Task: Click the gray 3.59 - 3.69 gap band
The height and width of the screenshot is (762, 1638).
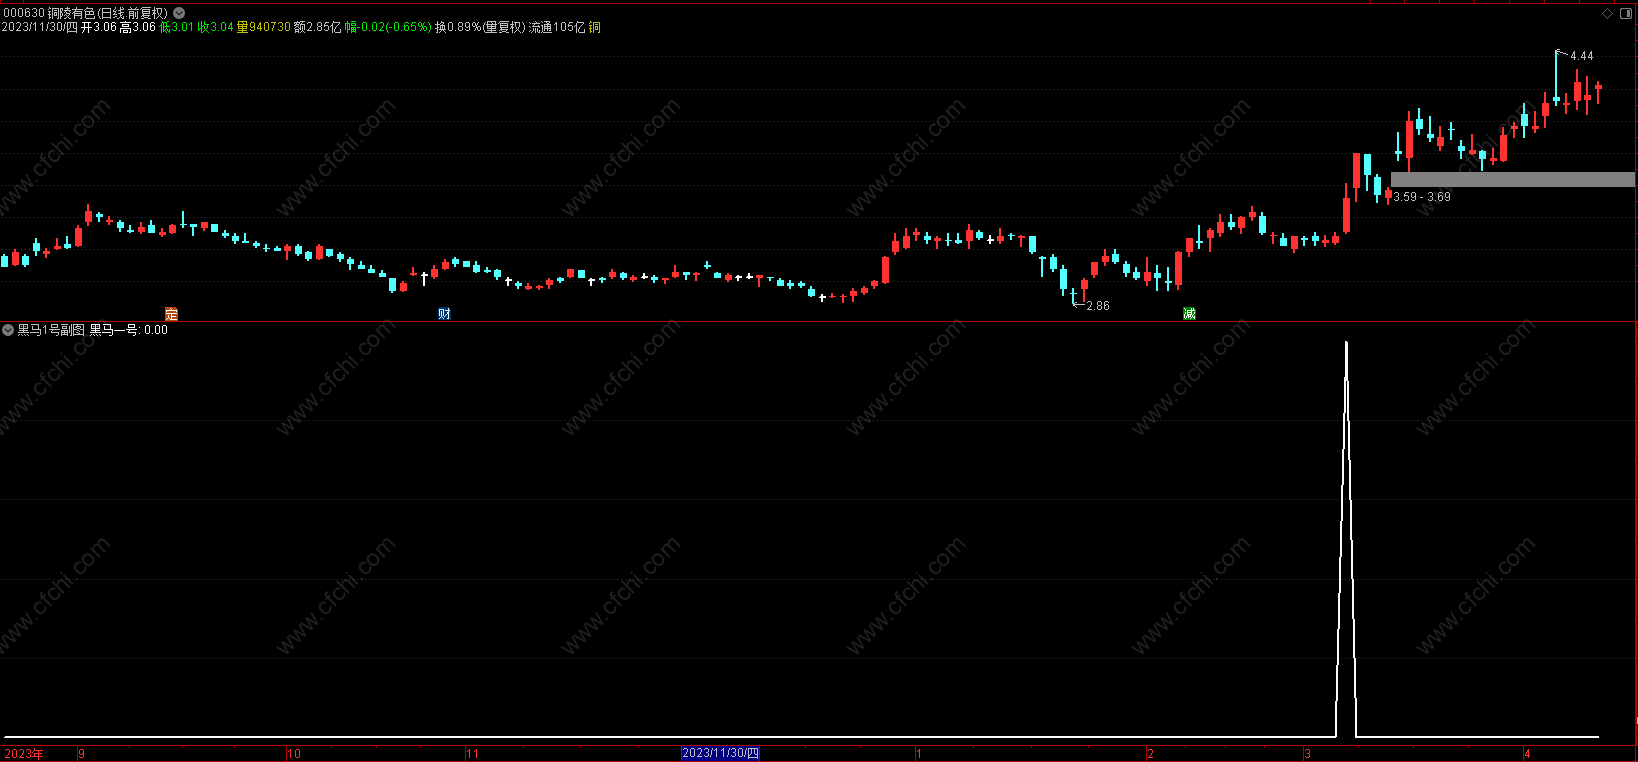Action: pos(1513,179)
